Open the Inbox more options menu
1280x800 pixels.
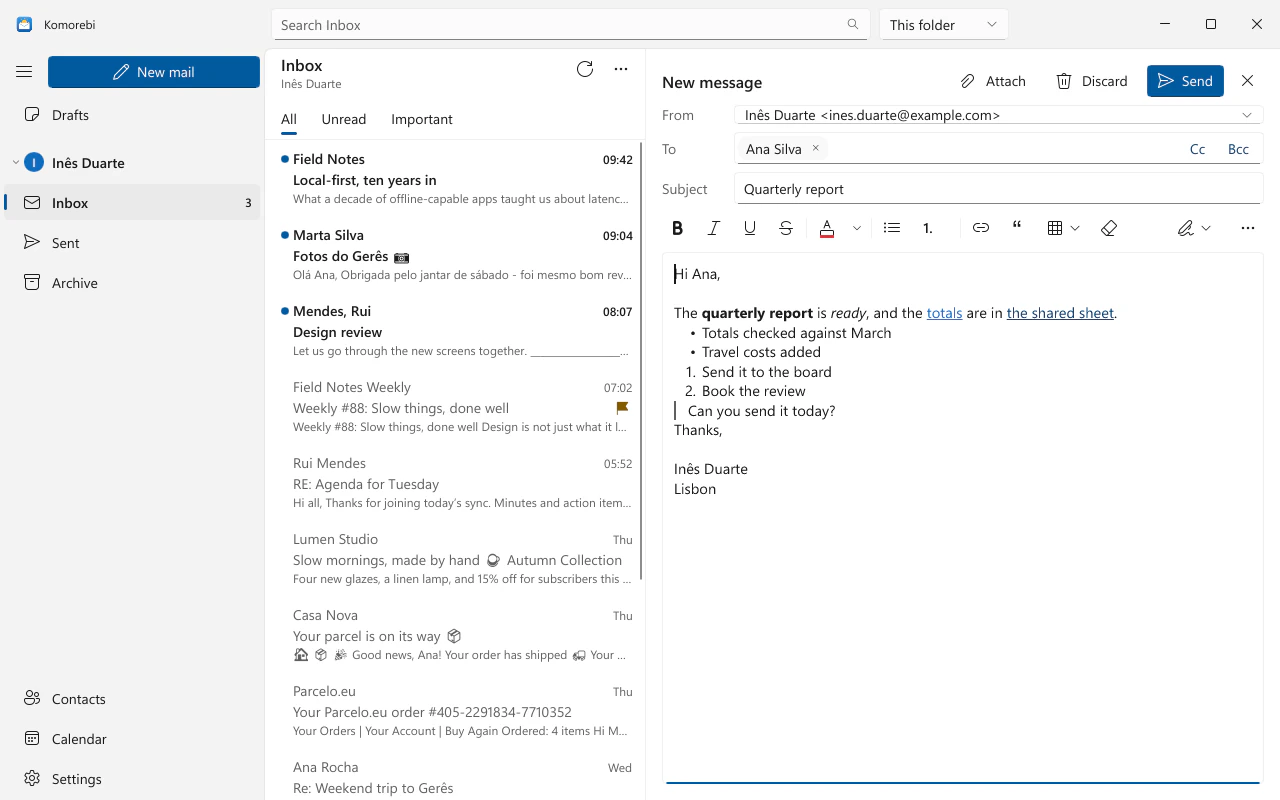(x=621, y=69)
